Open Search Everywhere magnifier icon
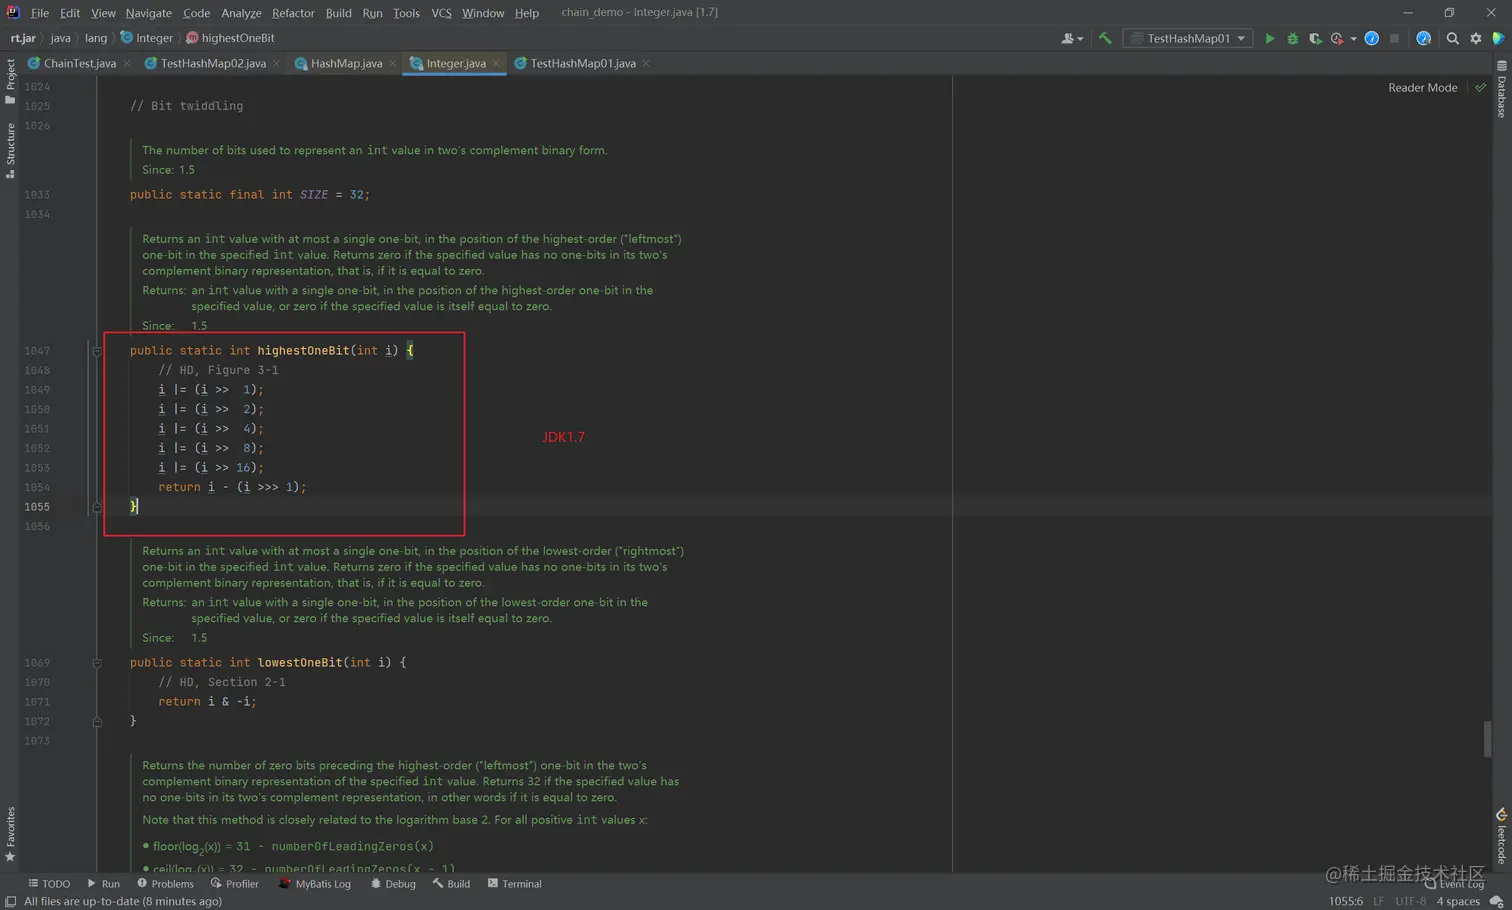The width and height of the screenshot is (1512, 910). [1453, 38]
